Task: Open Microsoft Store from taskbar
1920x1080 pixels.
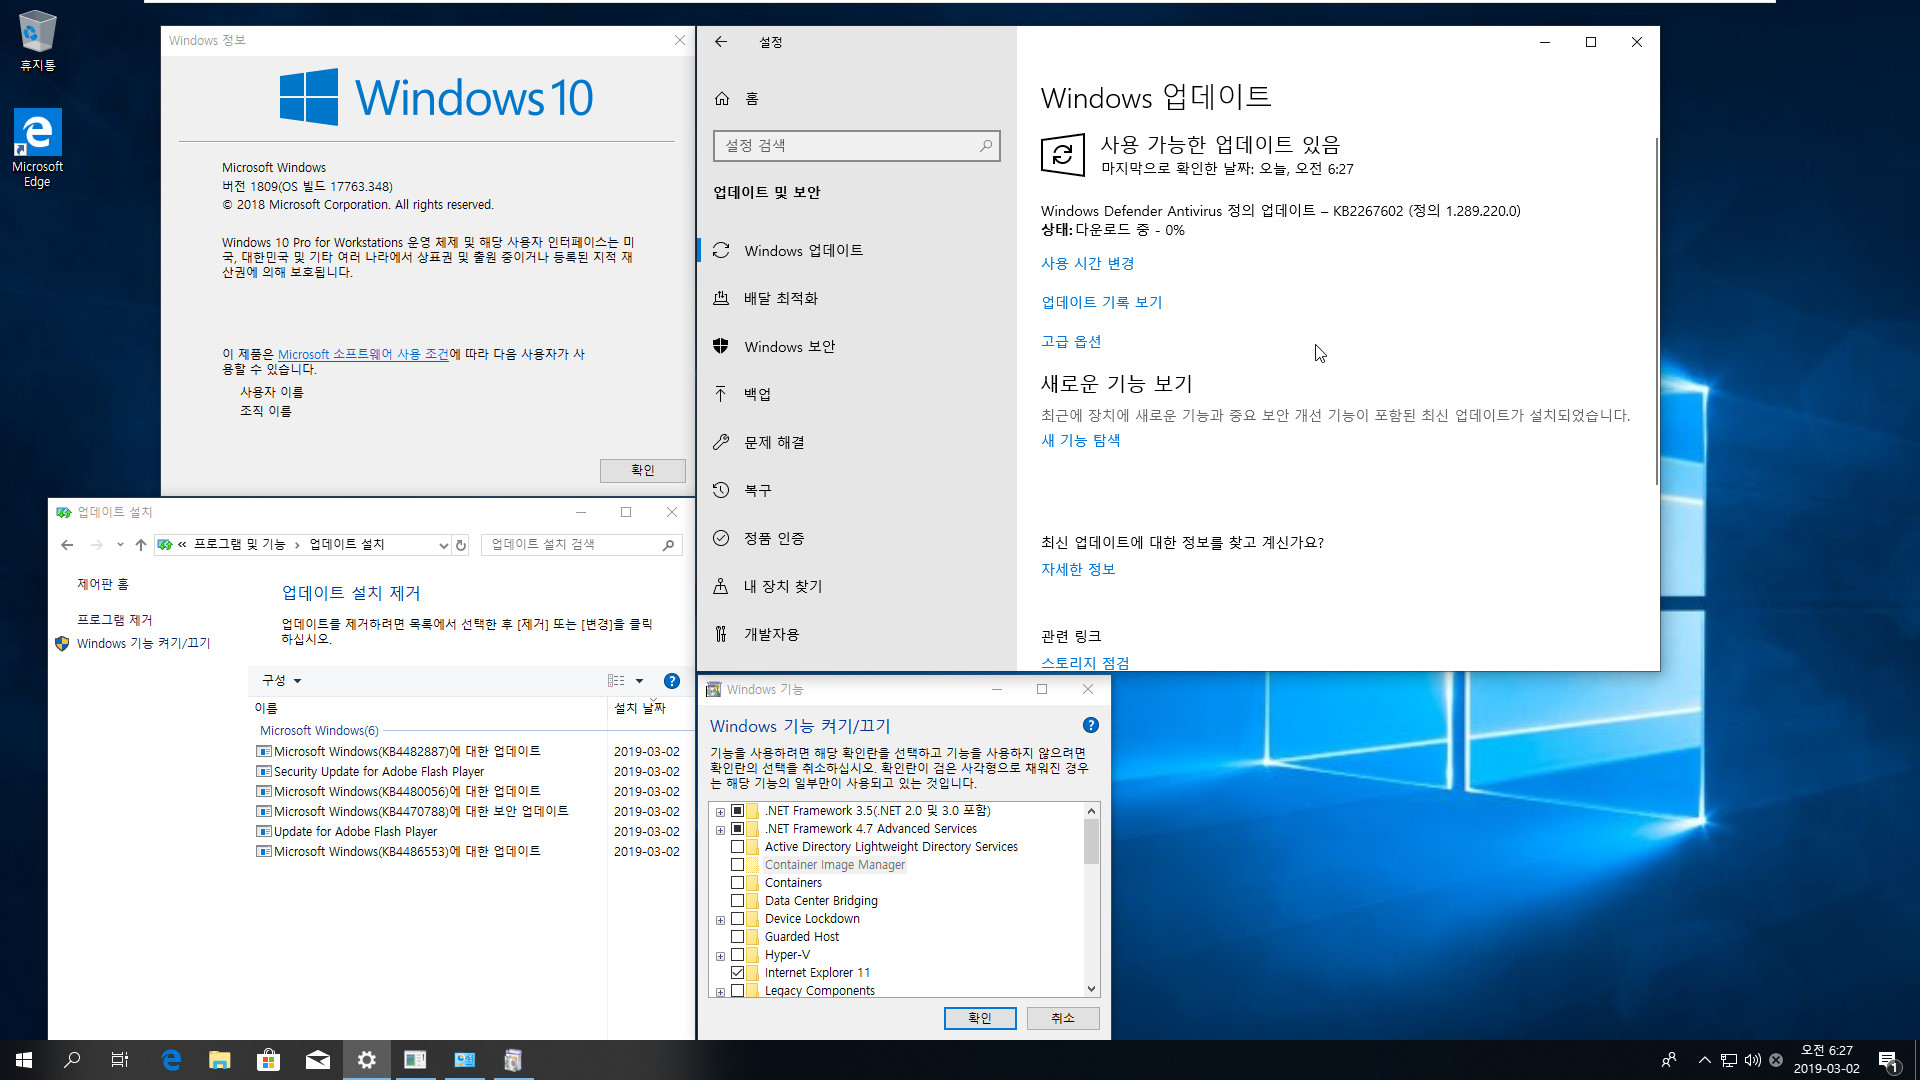Action: [x=268, y=1060]
